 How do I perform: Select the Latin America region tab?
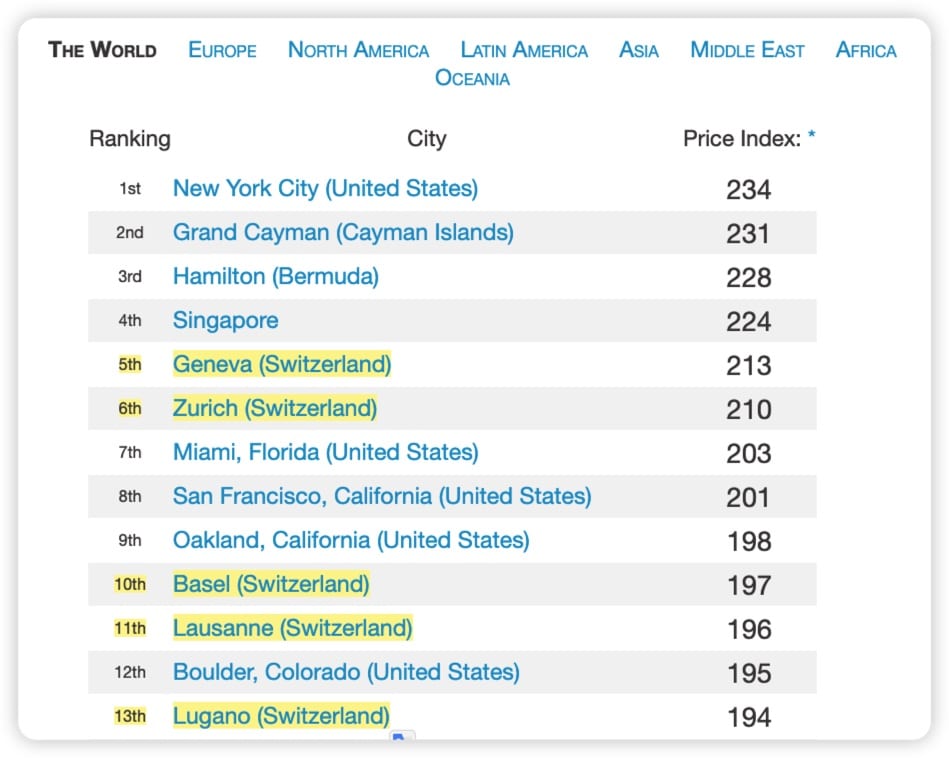pyautogui.click(x=524, y=50)
